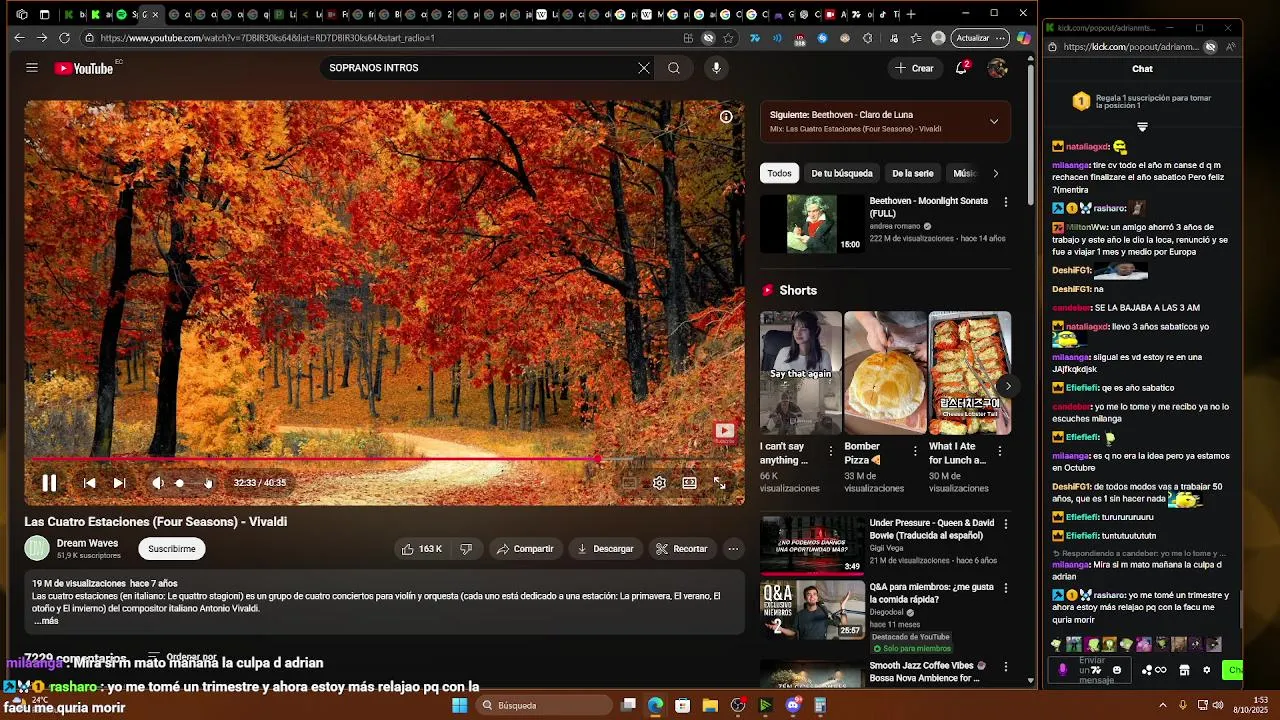Show hidden system tray icons

coord(1162,705)
